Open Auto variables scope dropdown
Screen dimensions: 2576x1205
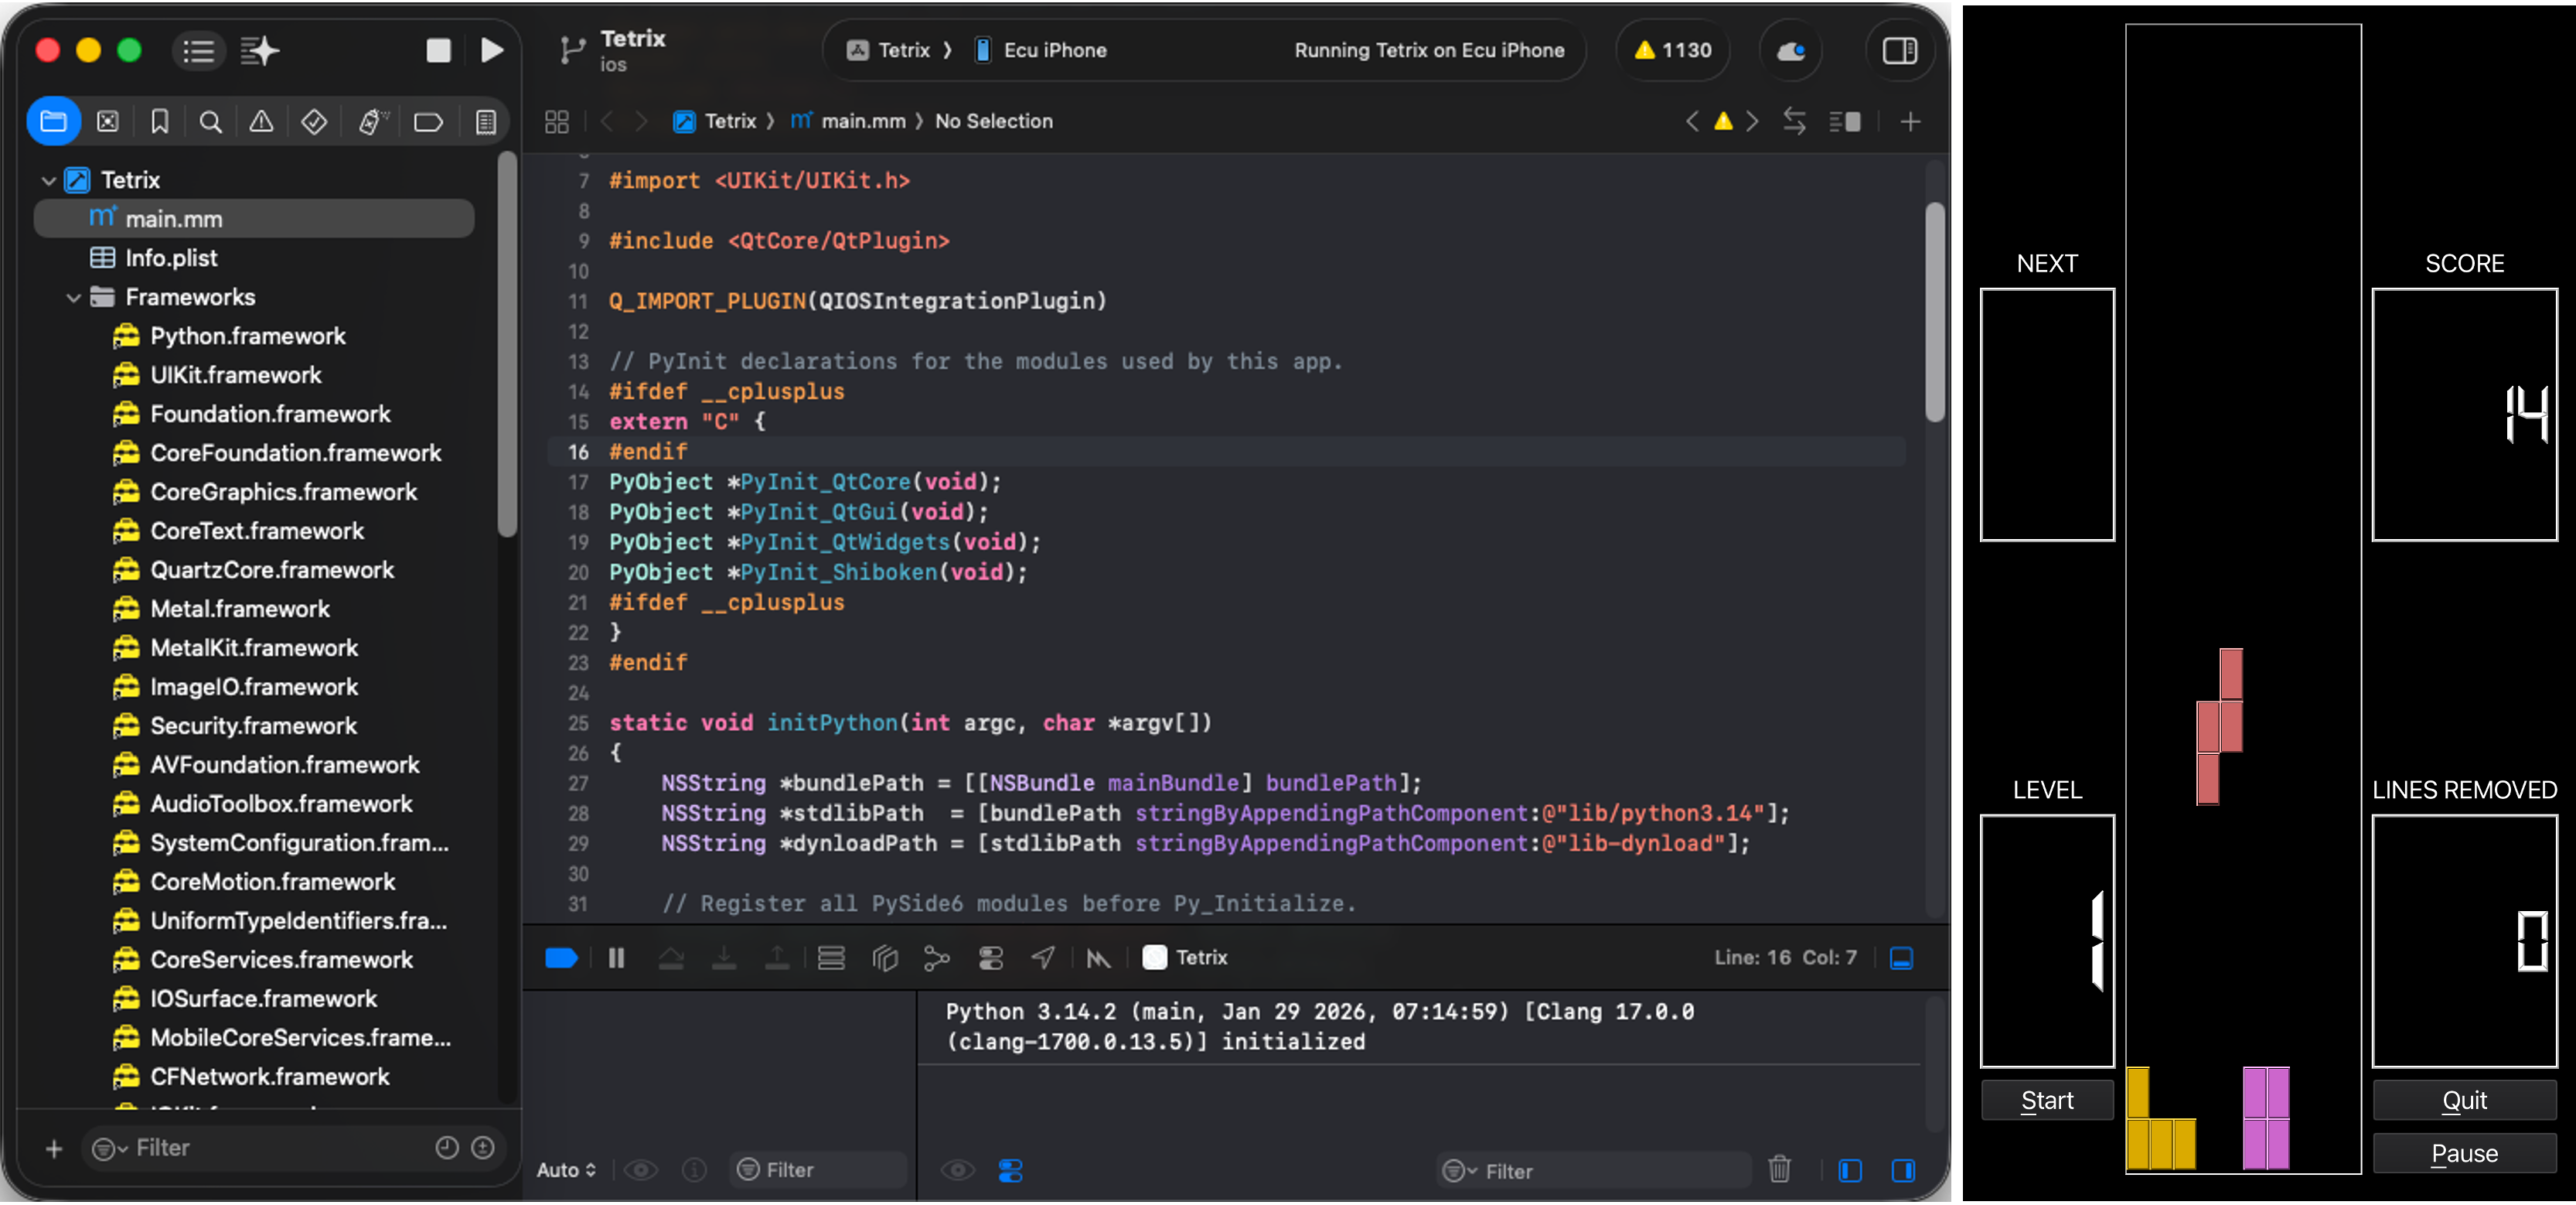click(x=566, y=1170)
